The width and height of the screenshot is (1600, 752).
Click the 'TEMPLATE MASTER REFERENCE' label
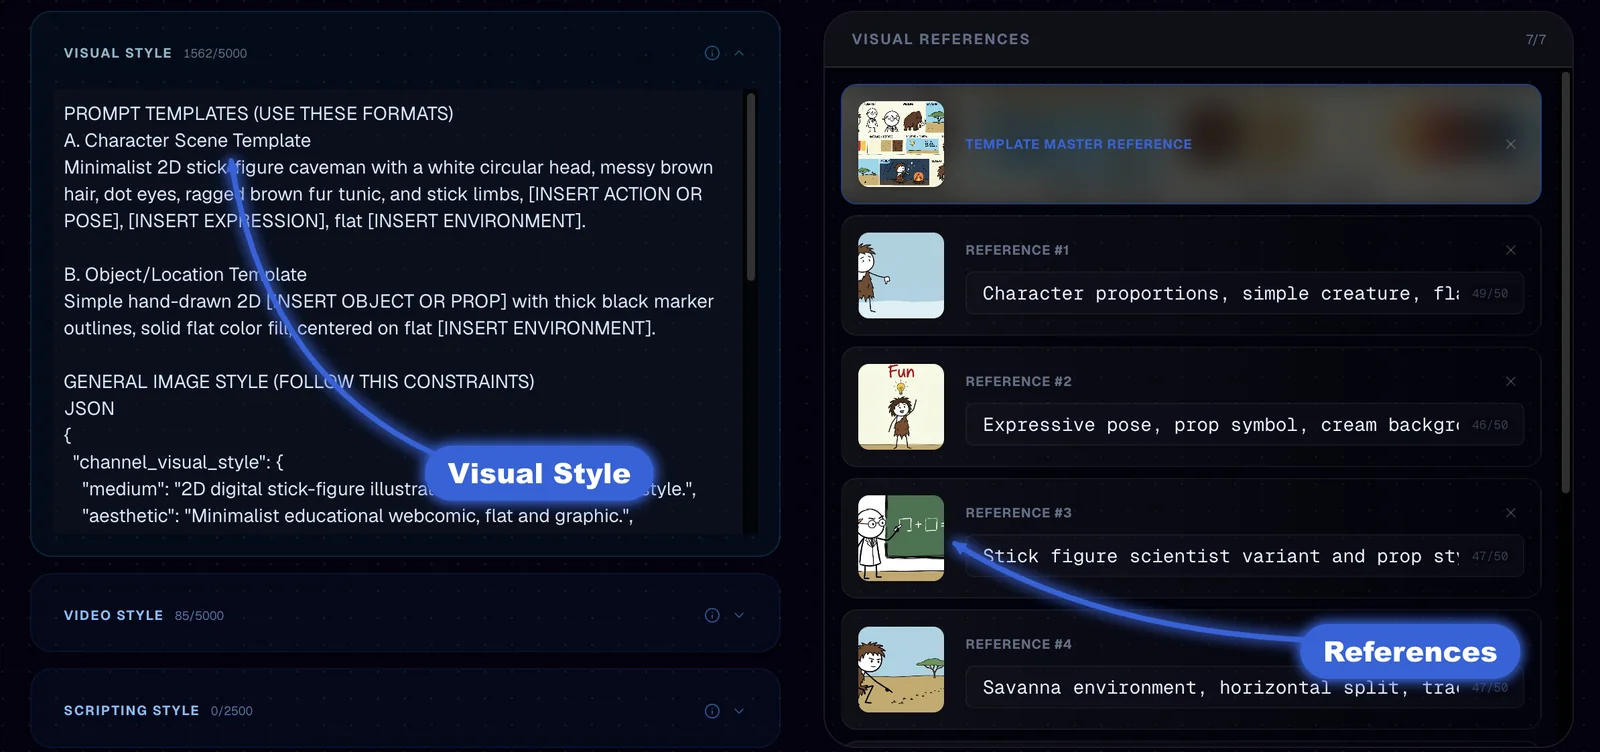[1079, 144]
